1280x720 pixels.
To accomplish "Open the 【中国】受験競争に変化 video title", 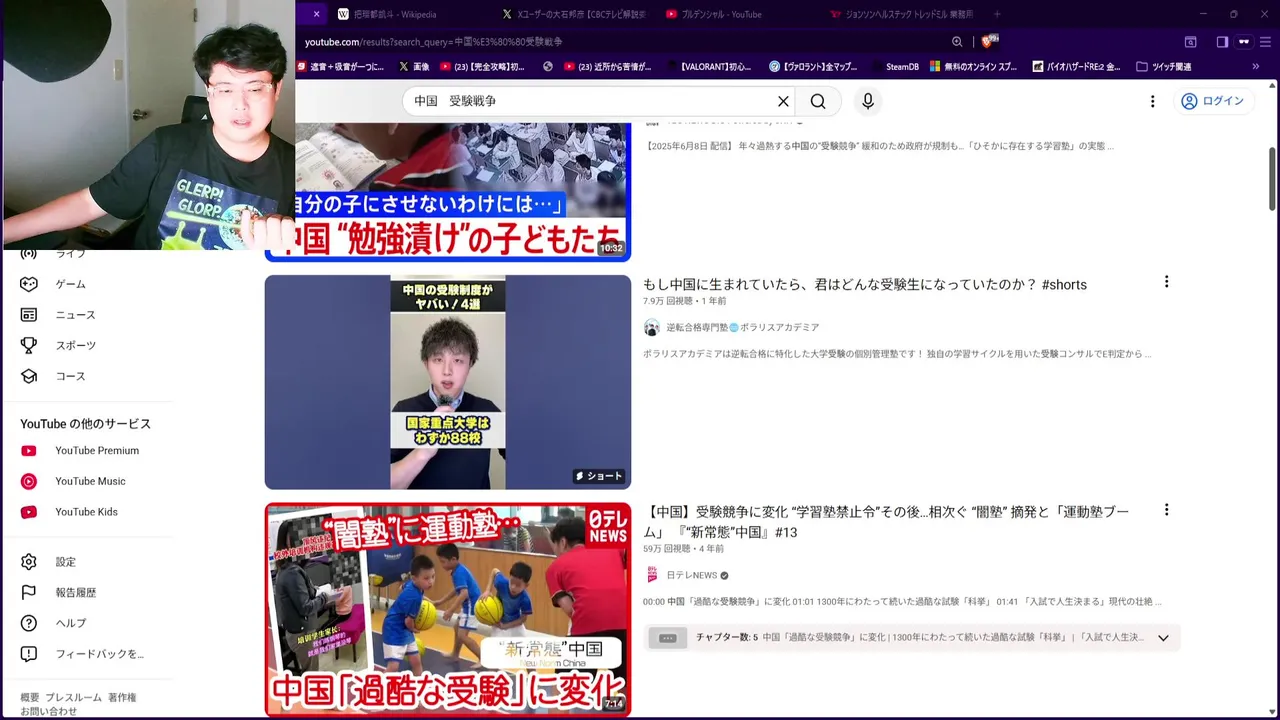I will (886, 522).
